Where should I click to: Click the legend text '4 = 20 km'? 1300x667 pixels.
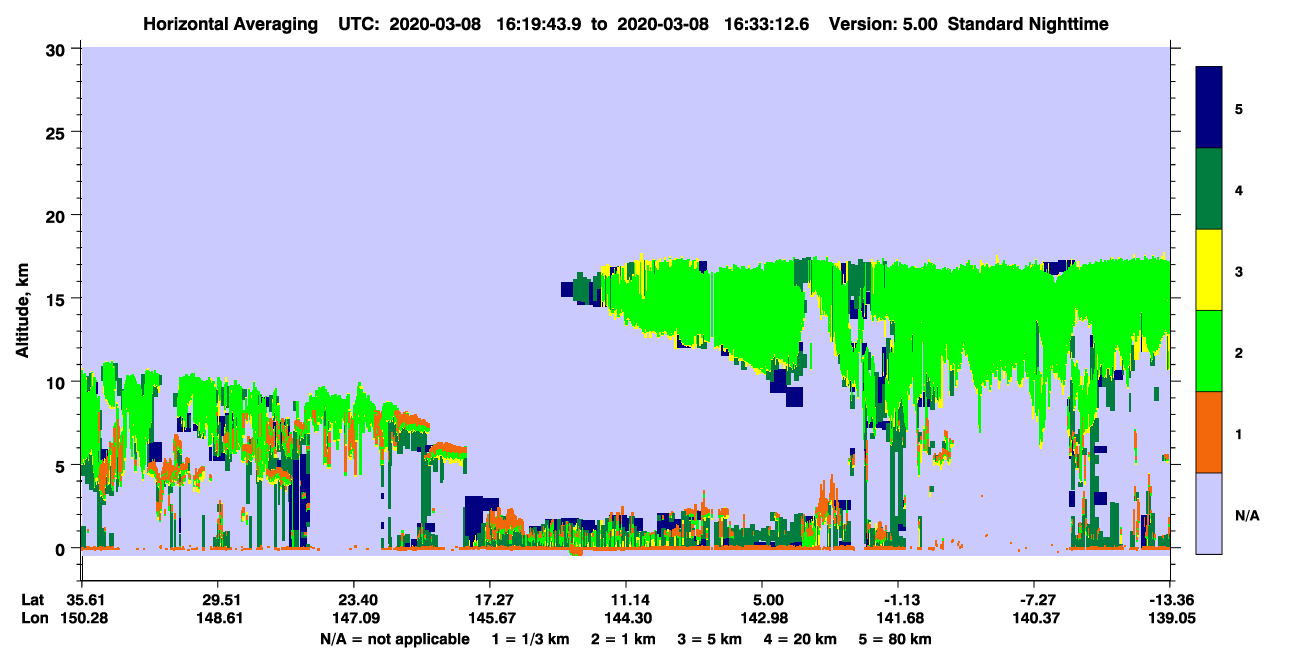coord(801,639)
